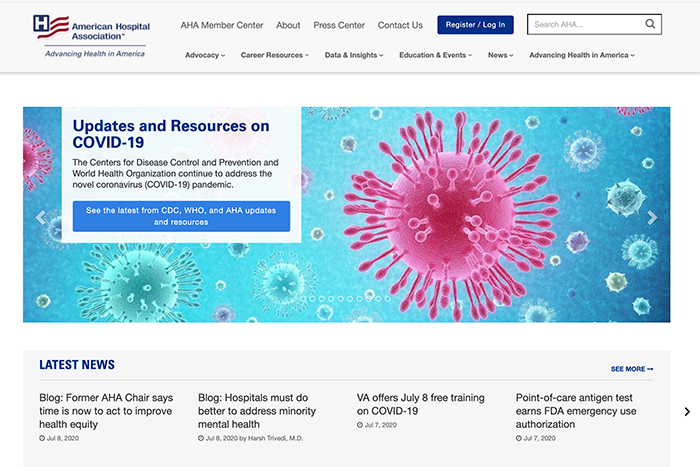Click the Advancing Health in America tagline
This screenshot has height=467, width=700.
95,54
